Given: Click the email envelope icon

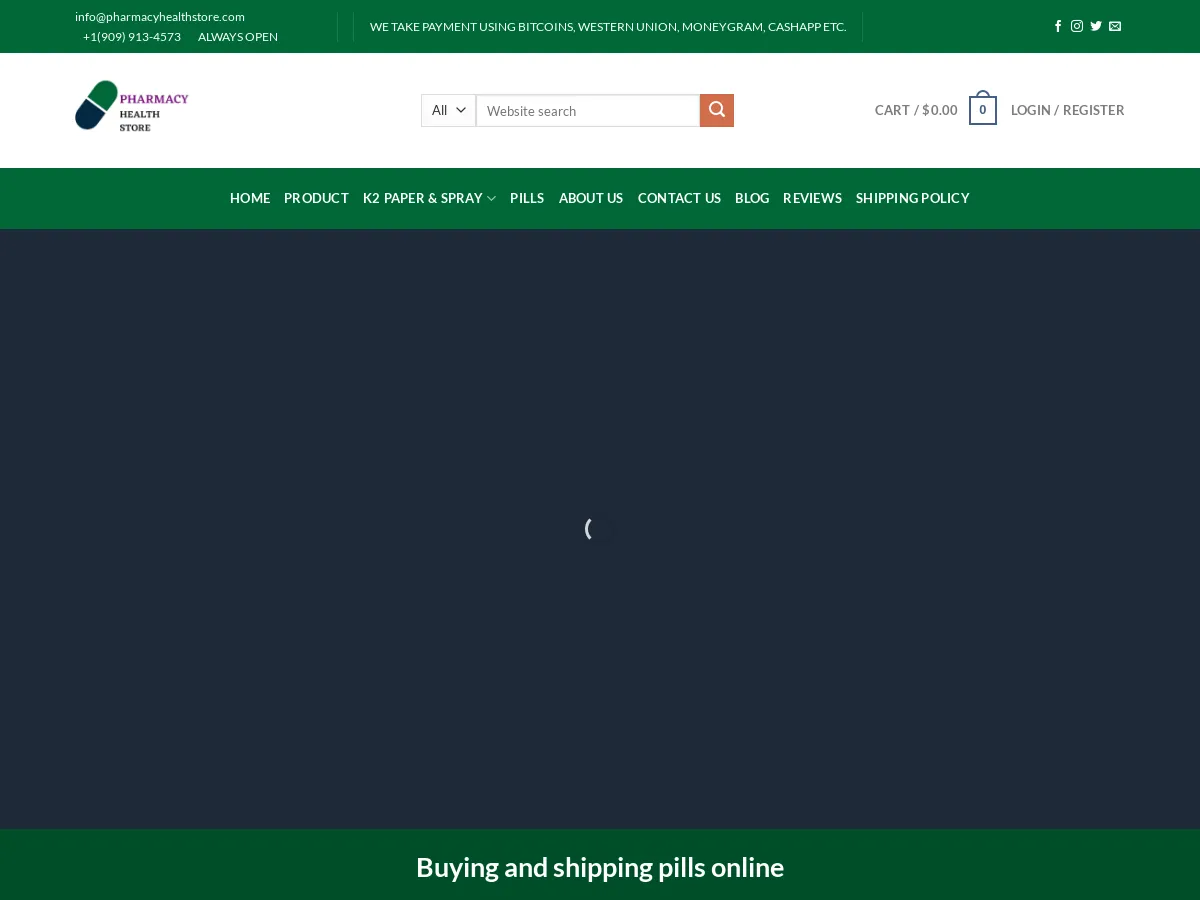Looking at the screenshot, I should point(1115,26).
